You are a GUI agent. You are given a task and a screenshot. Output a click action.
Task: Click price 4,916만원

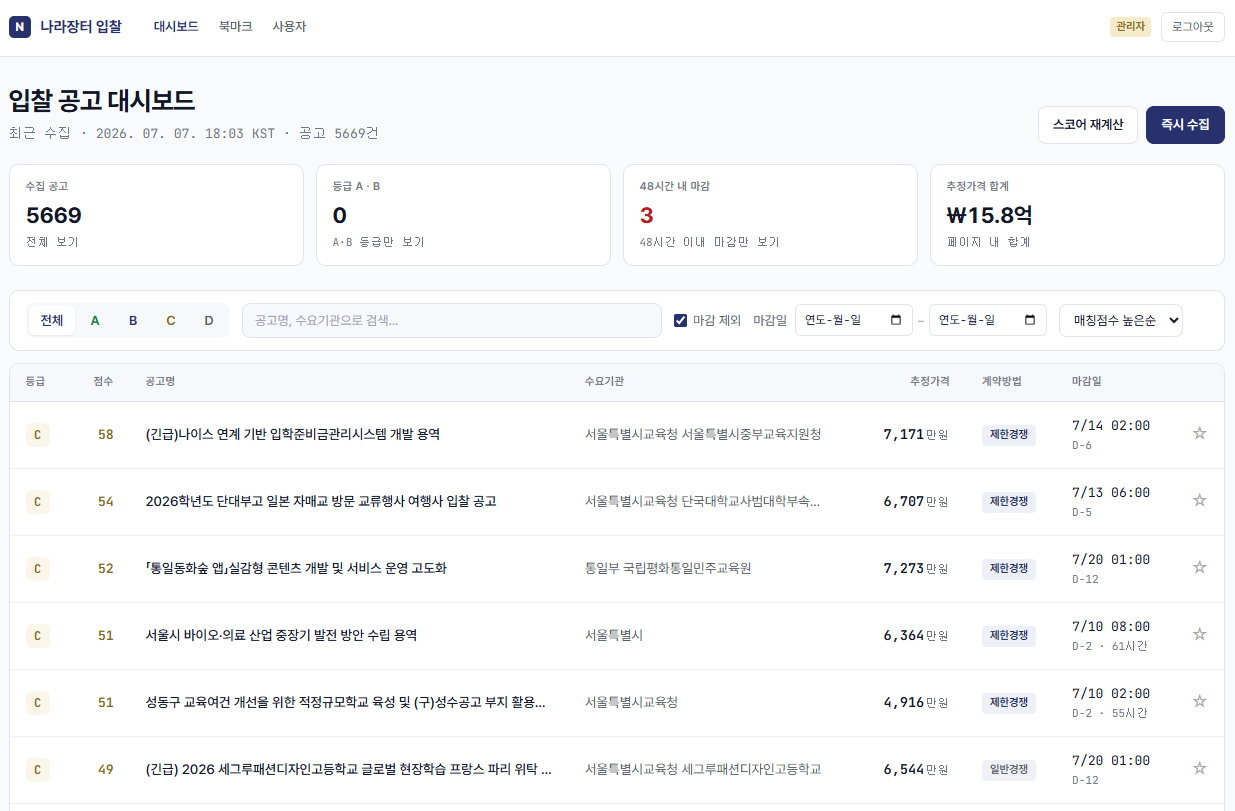click(916, 702)
